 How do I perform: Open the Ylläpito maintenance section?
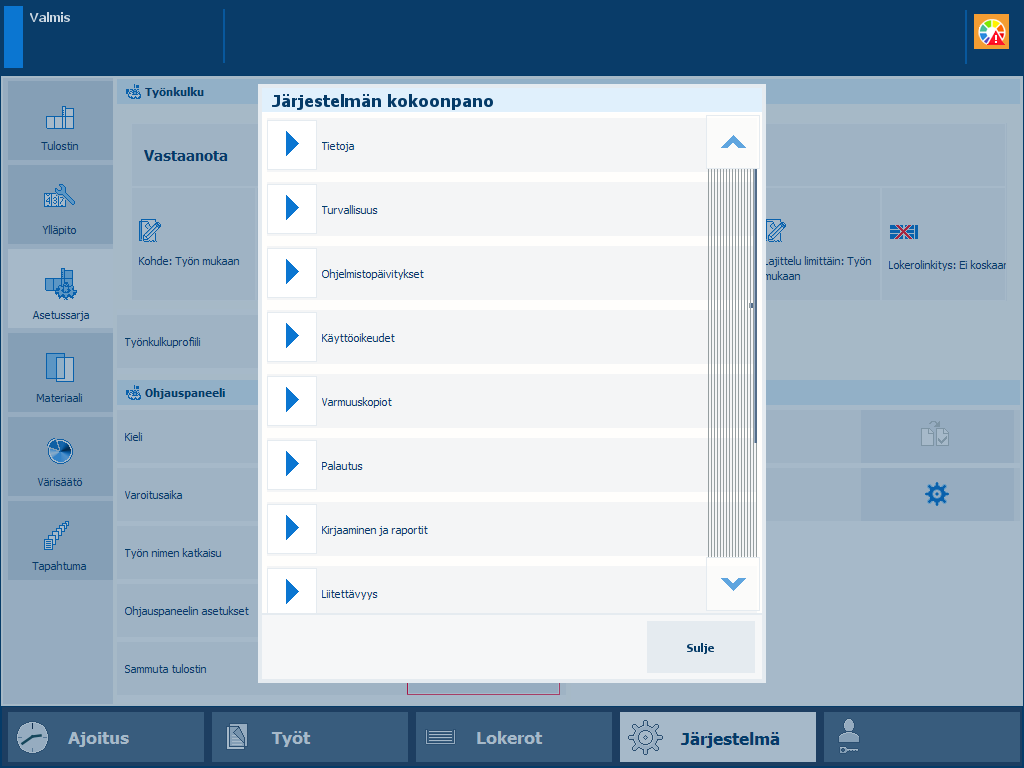pos(60,204)
